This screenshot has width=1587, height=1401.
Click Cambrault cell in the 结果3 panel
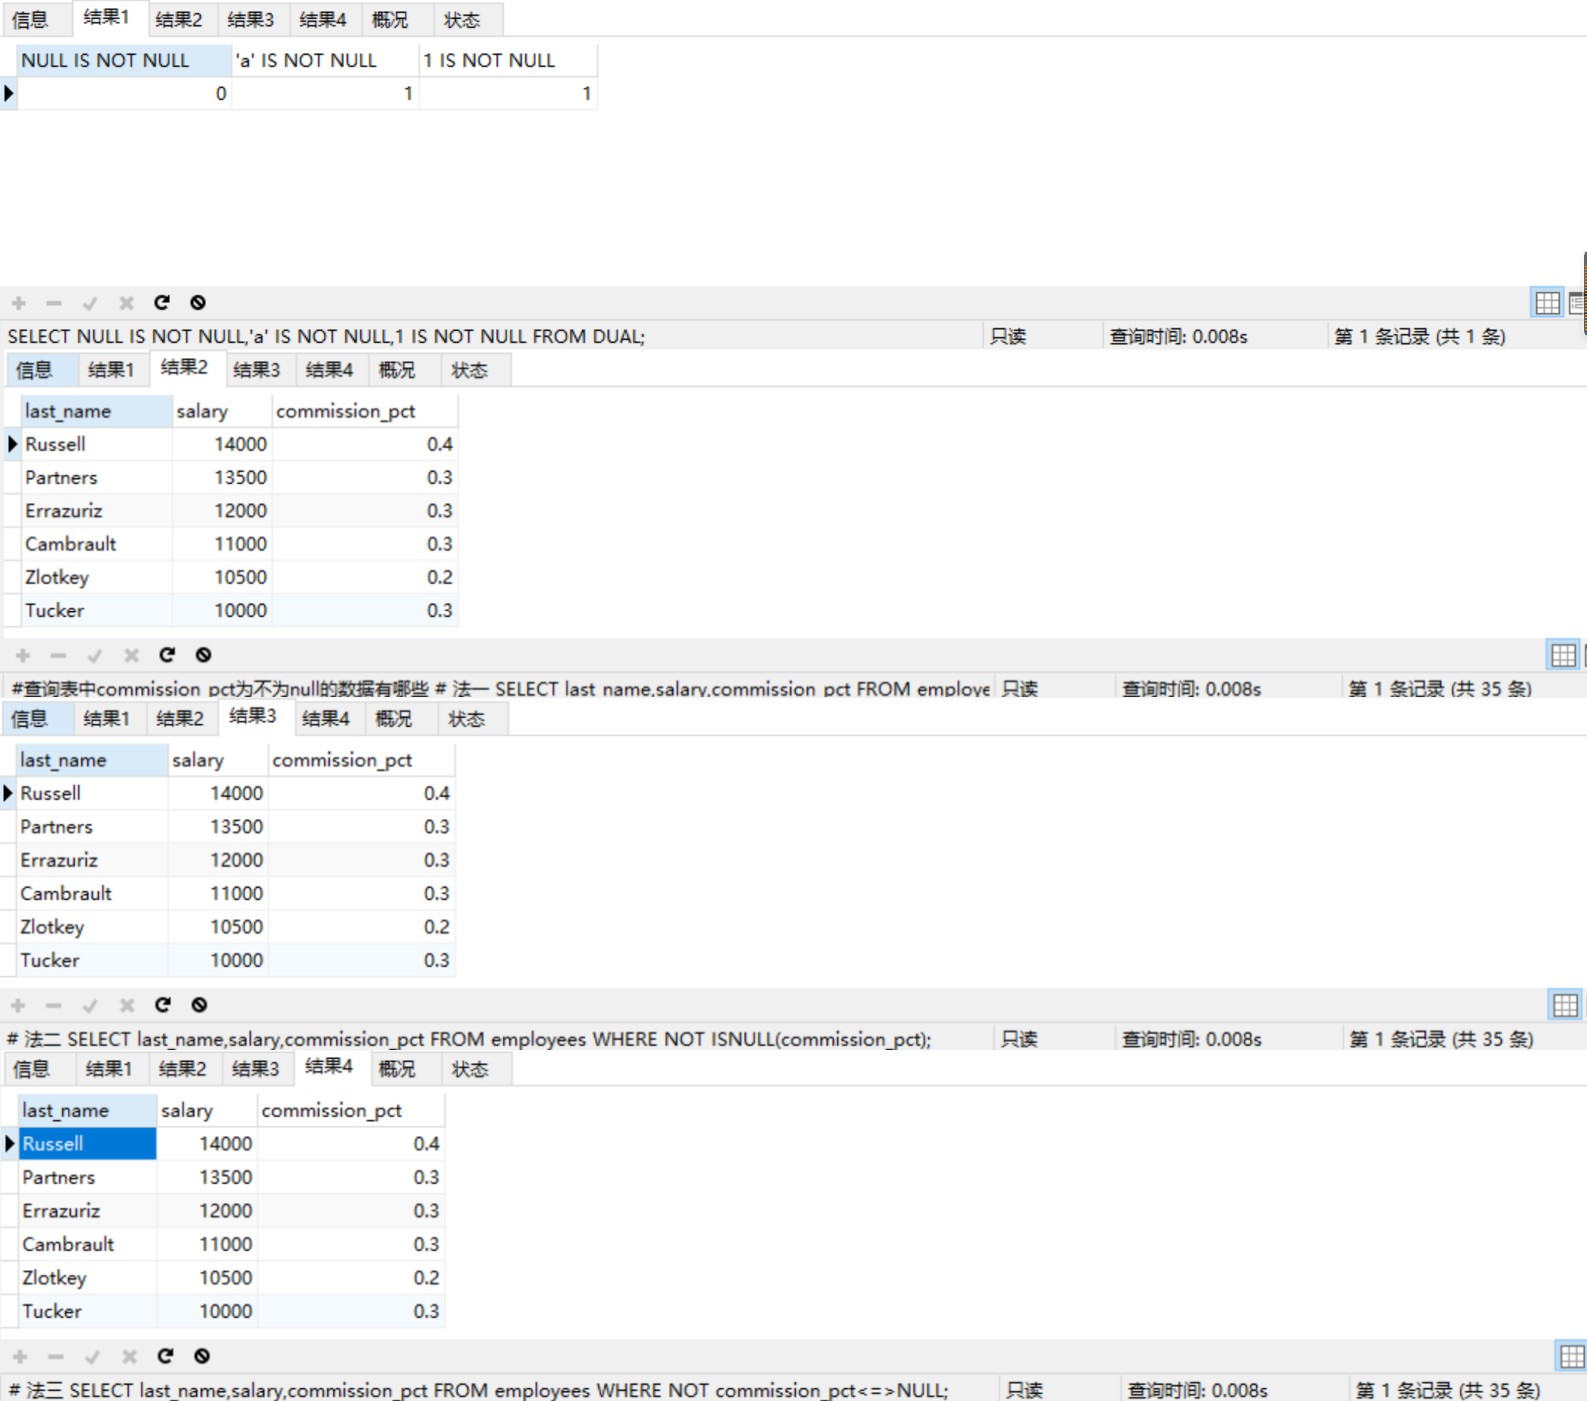92,894
